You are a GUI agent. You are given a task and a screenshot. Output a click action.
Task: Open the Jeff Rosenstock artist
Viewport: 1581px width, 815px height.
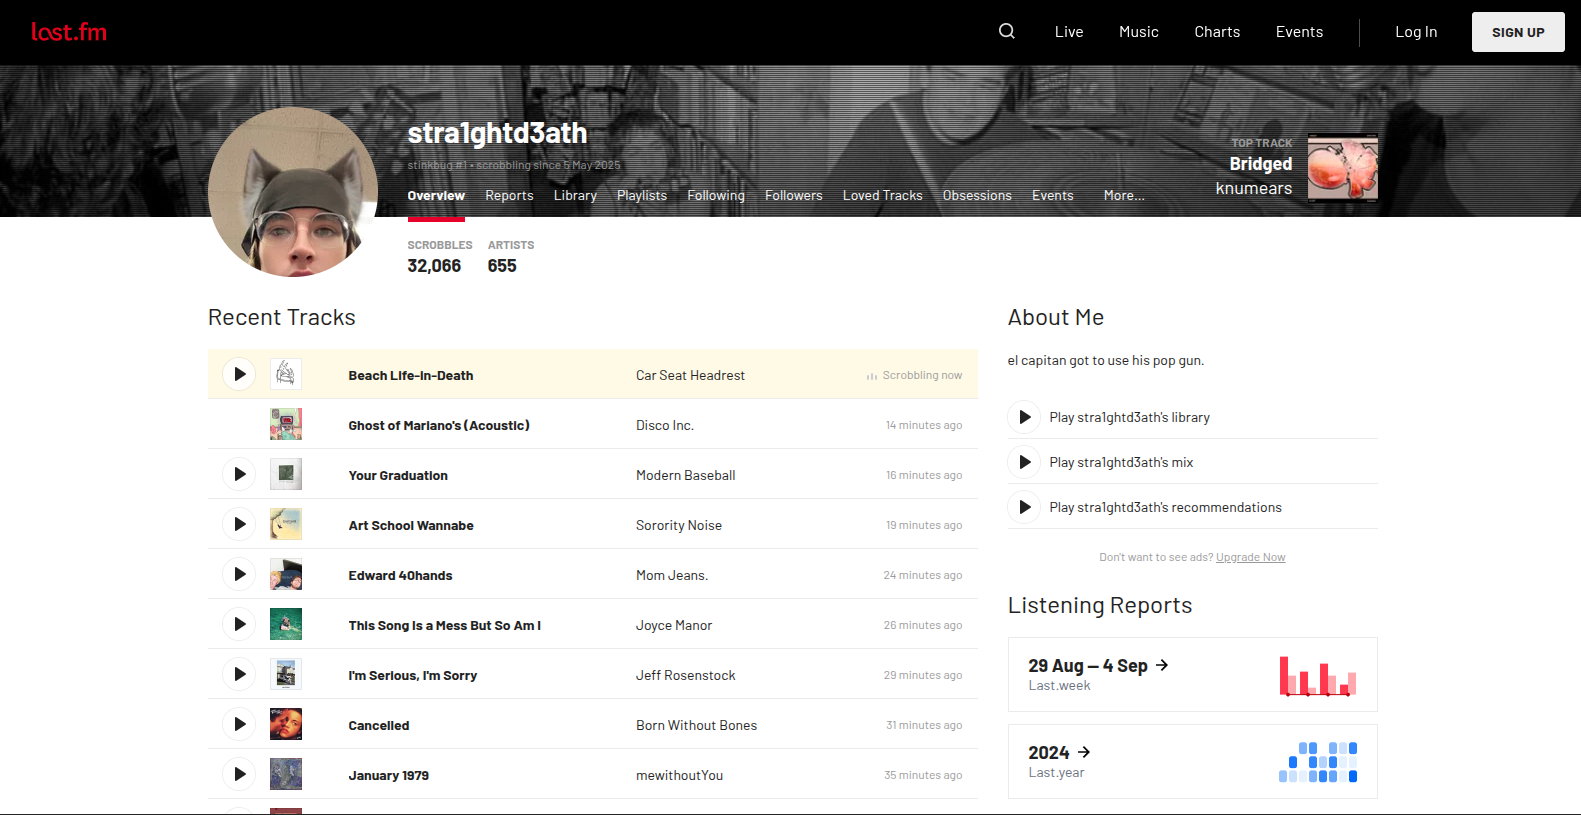686,675
